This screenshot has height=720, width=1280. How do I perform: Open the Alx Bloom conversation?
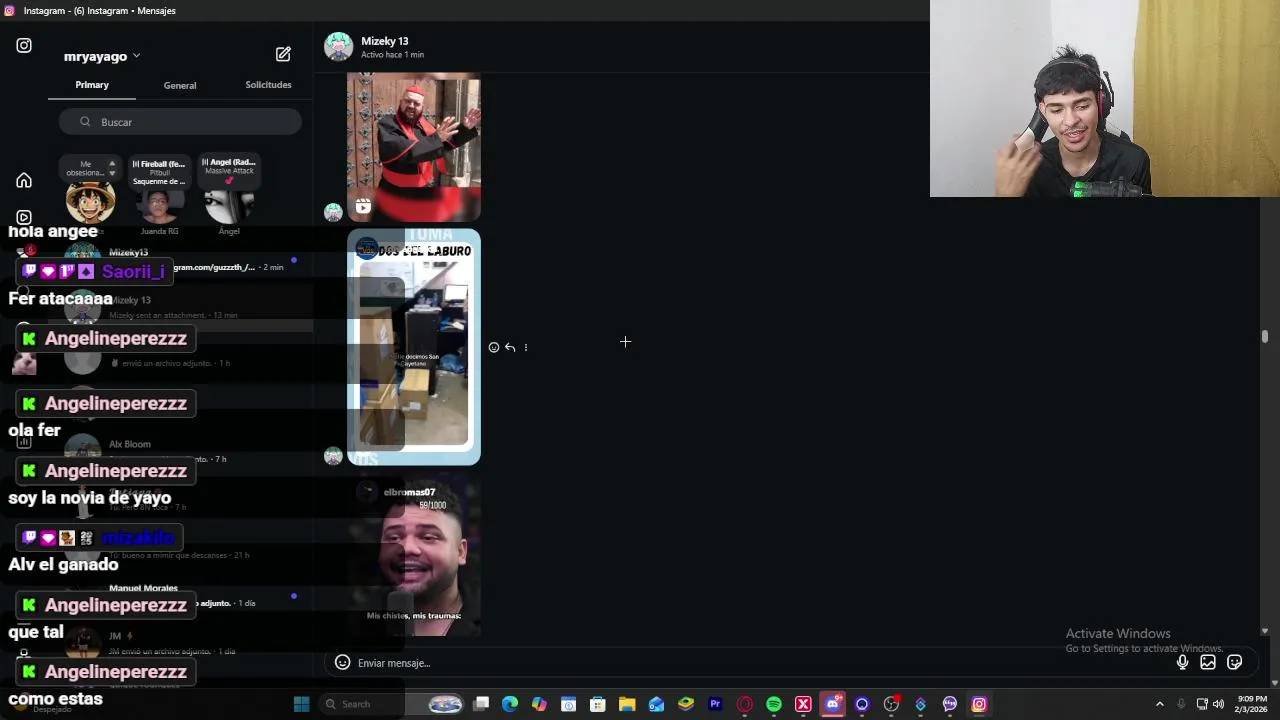[x=180, y=451]
